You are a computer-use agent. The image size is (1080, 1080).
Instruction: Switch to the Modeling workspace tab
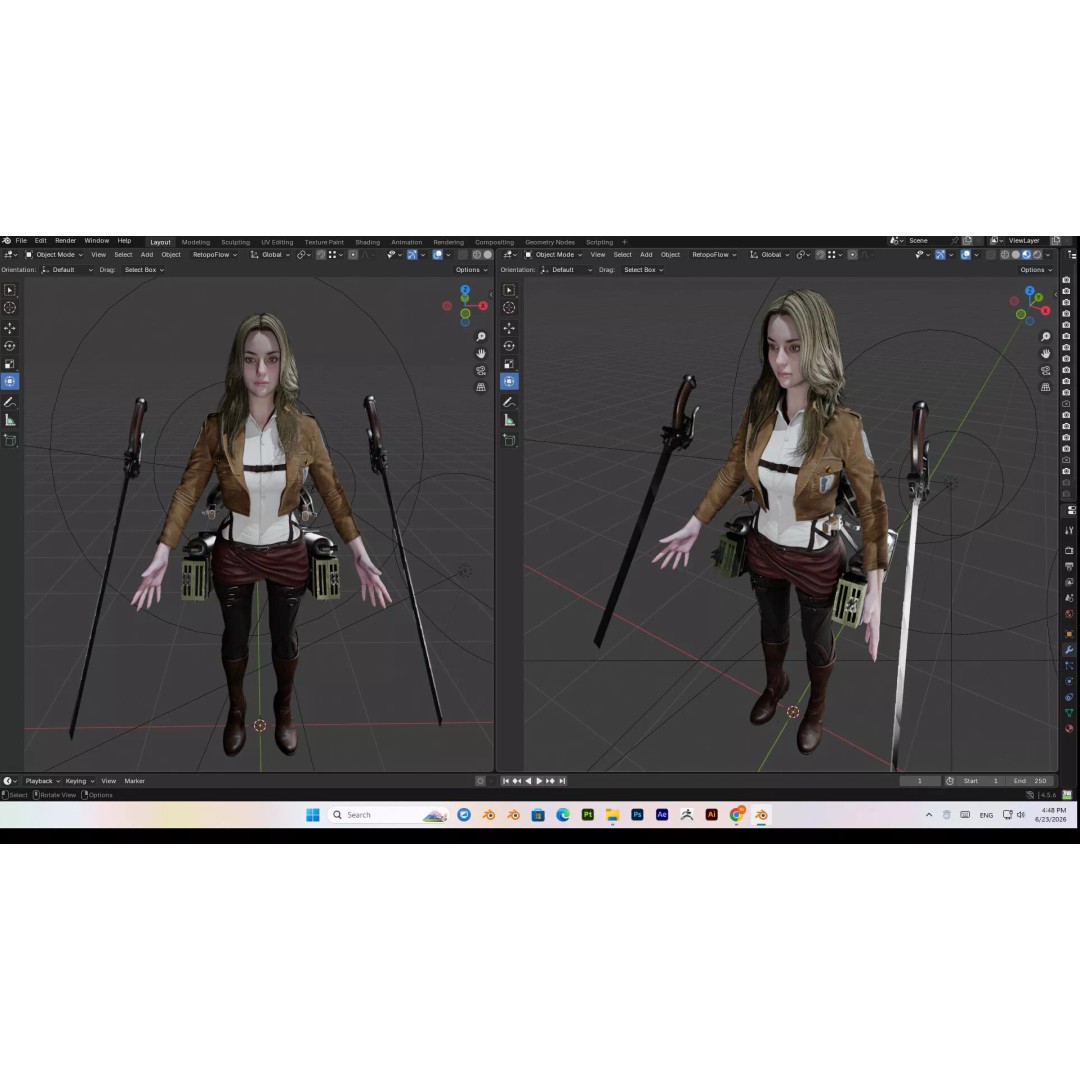(196, 242)
